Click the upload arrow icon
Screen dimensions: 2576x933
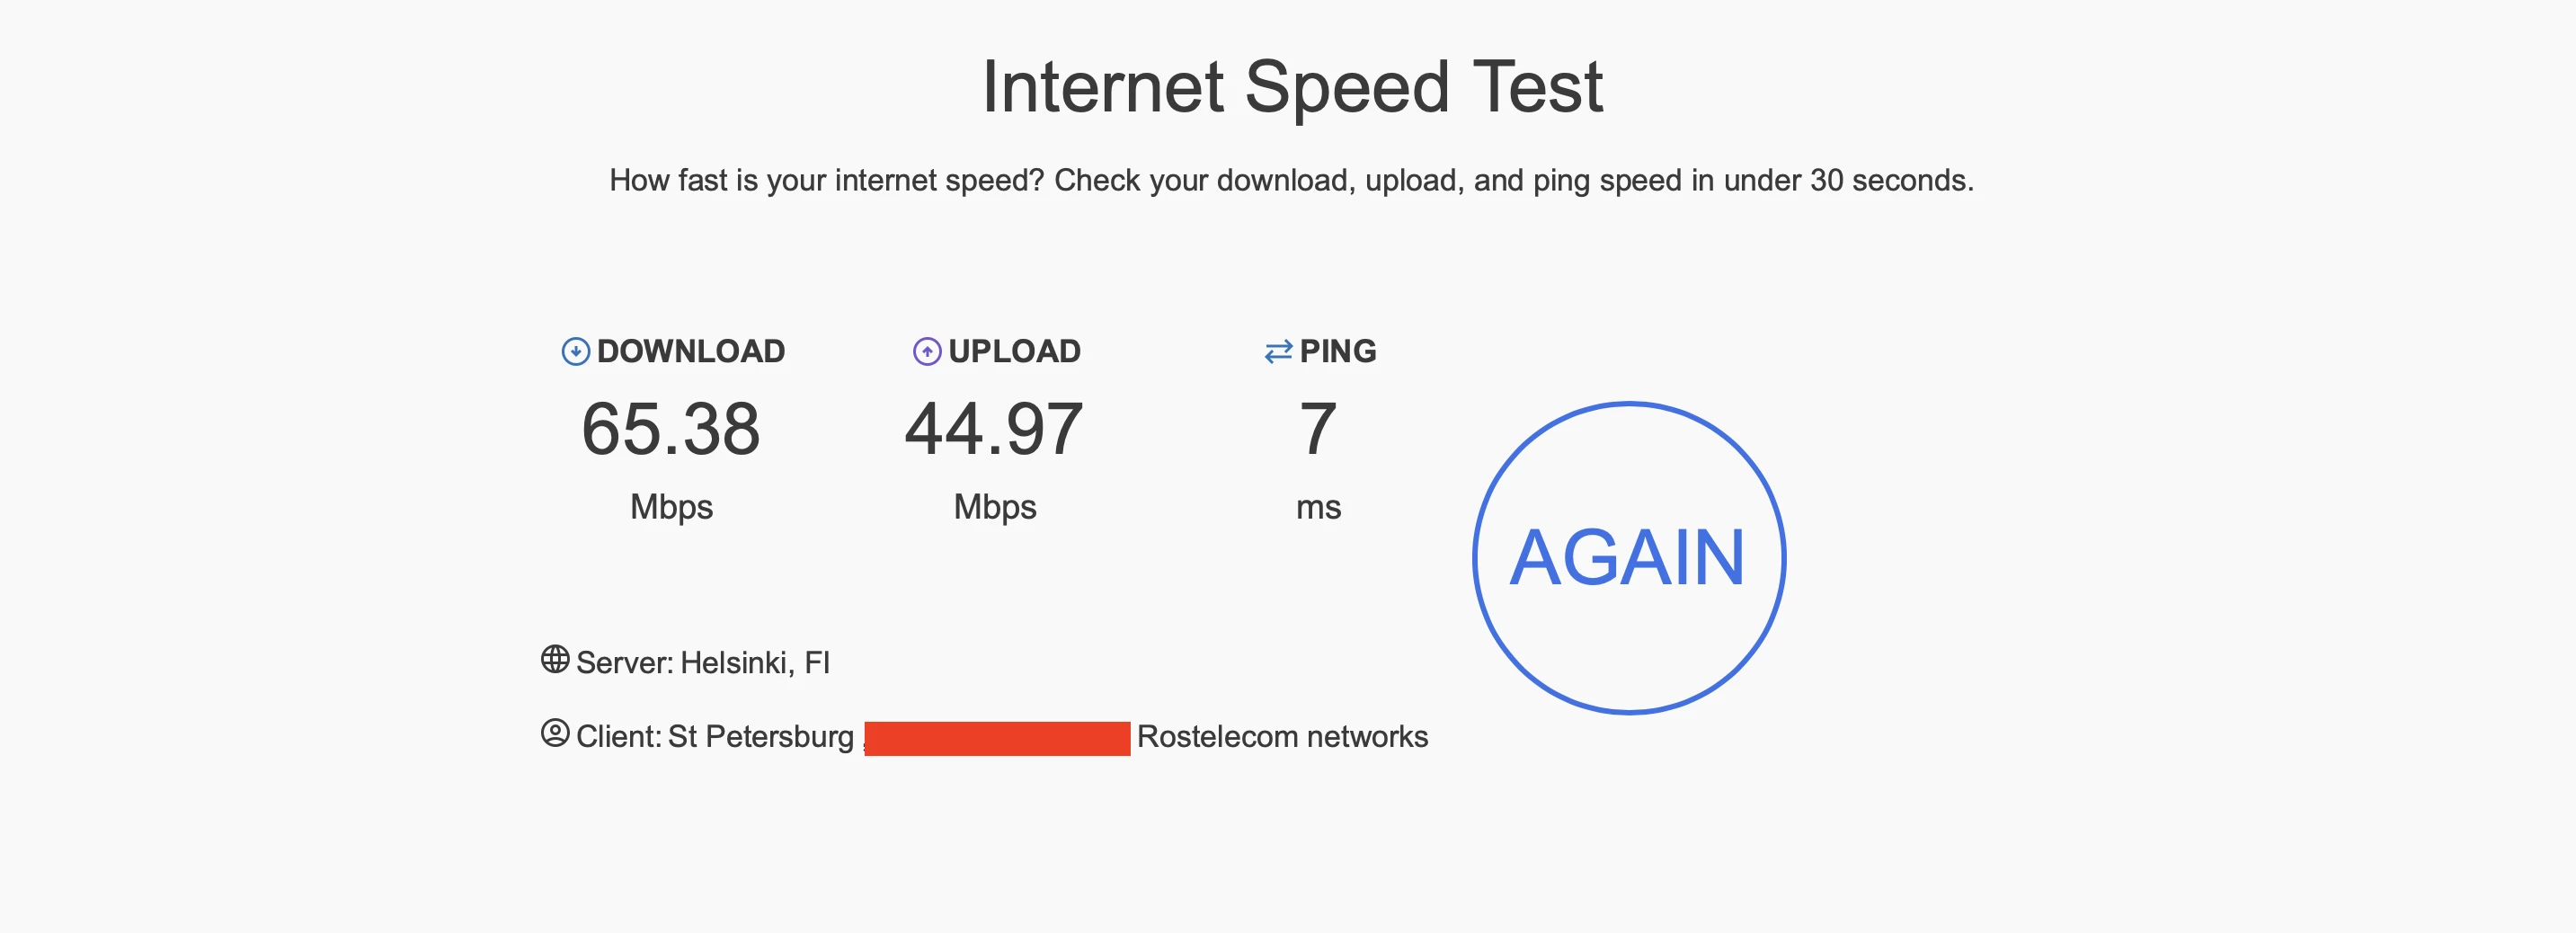(927, 351)
